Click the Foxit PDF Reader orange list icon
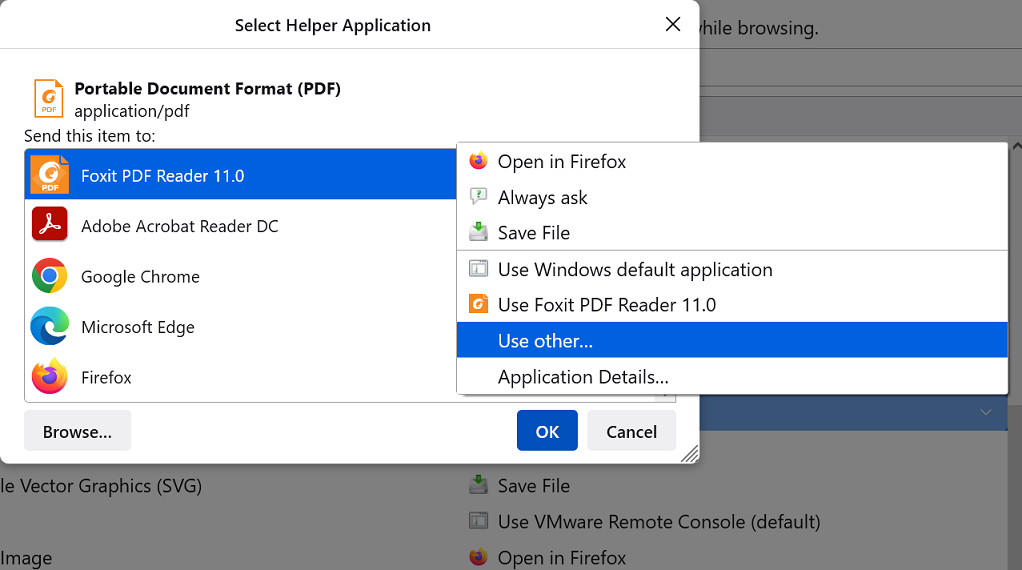This screenshot has width=1022, height=570. tap(50, 175)
